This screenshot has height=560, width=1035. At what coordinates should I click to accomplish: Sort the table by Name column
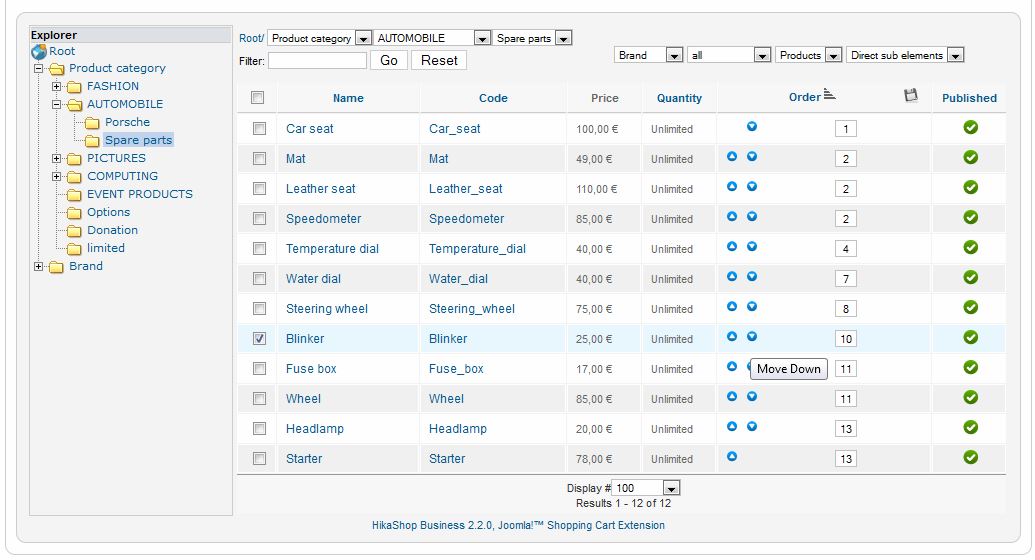pyautogui.click(x=348, y=98)
